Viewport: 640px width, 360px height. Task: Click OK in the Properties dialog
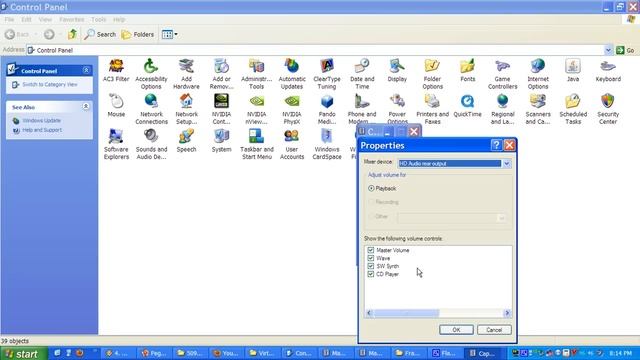[x=456, y=330]
